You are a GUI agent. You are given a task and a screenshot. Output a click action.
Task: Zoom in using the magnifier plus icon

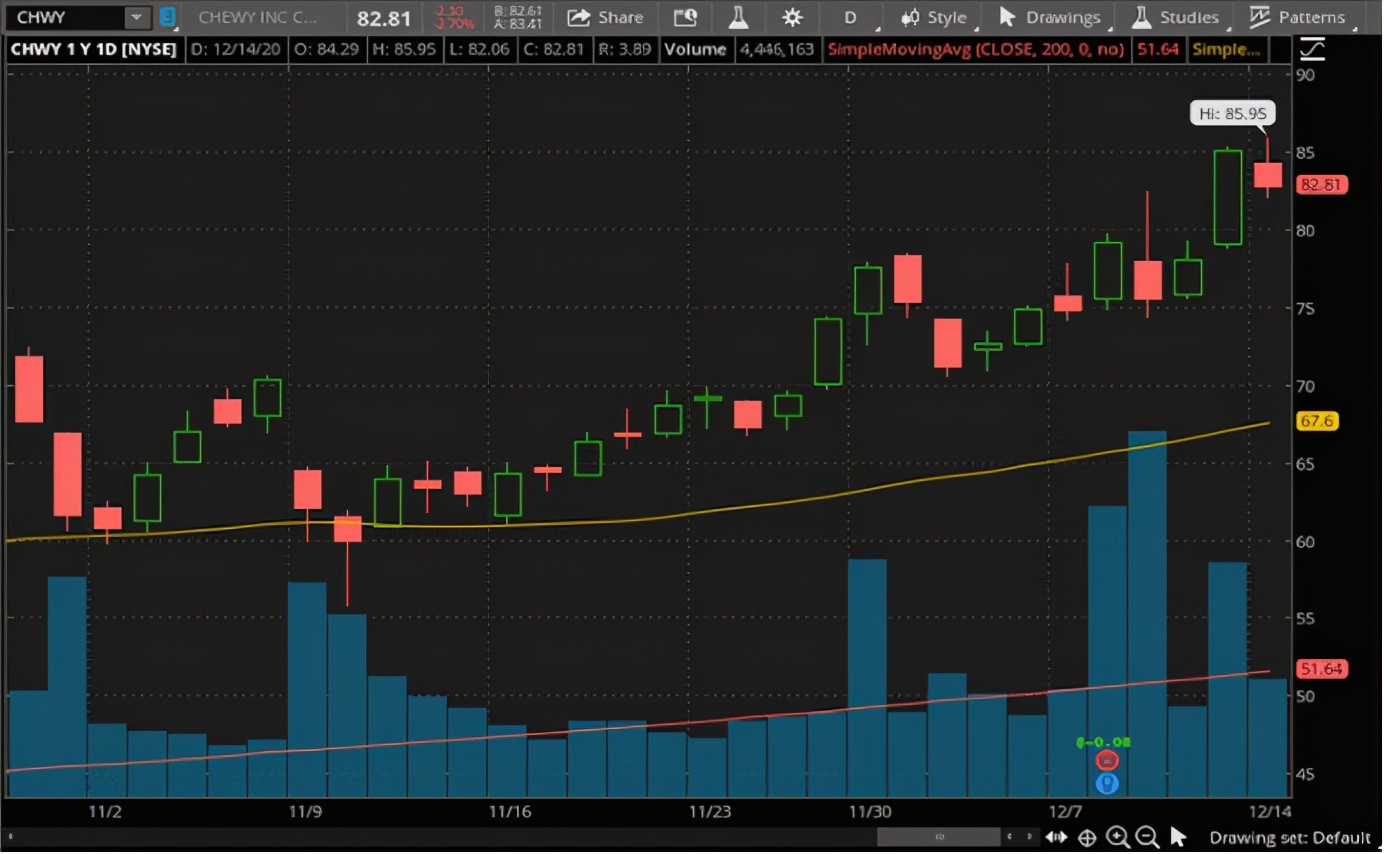click(1117, 838)
